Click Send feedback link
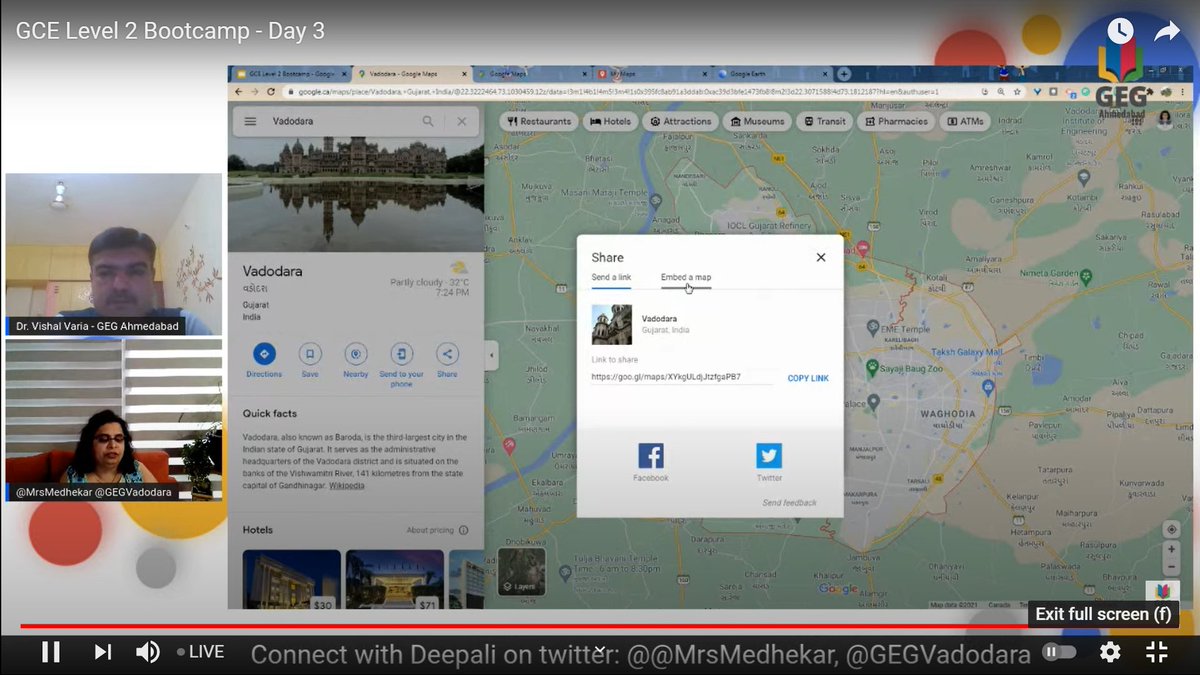 tap(790, 503)
